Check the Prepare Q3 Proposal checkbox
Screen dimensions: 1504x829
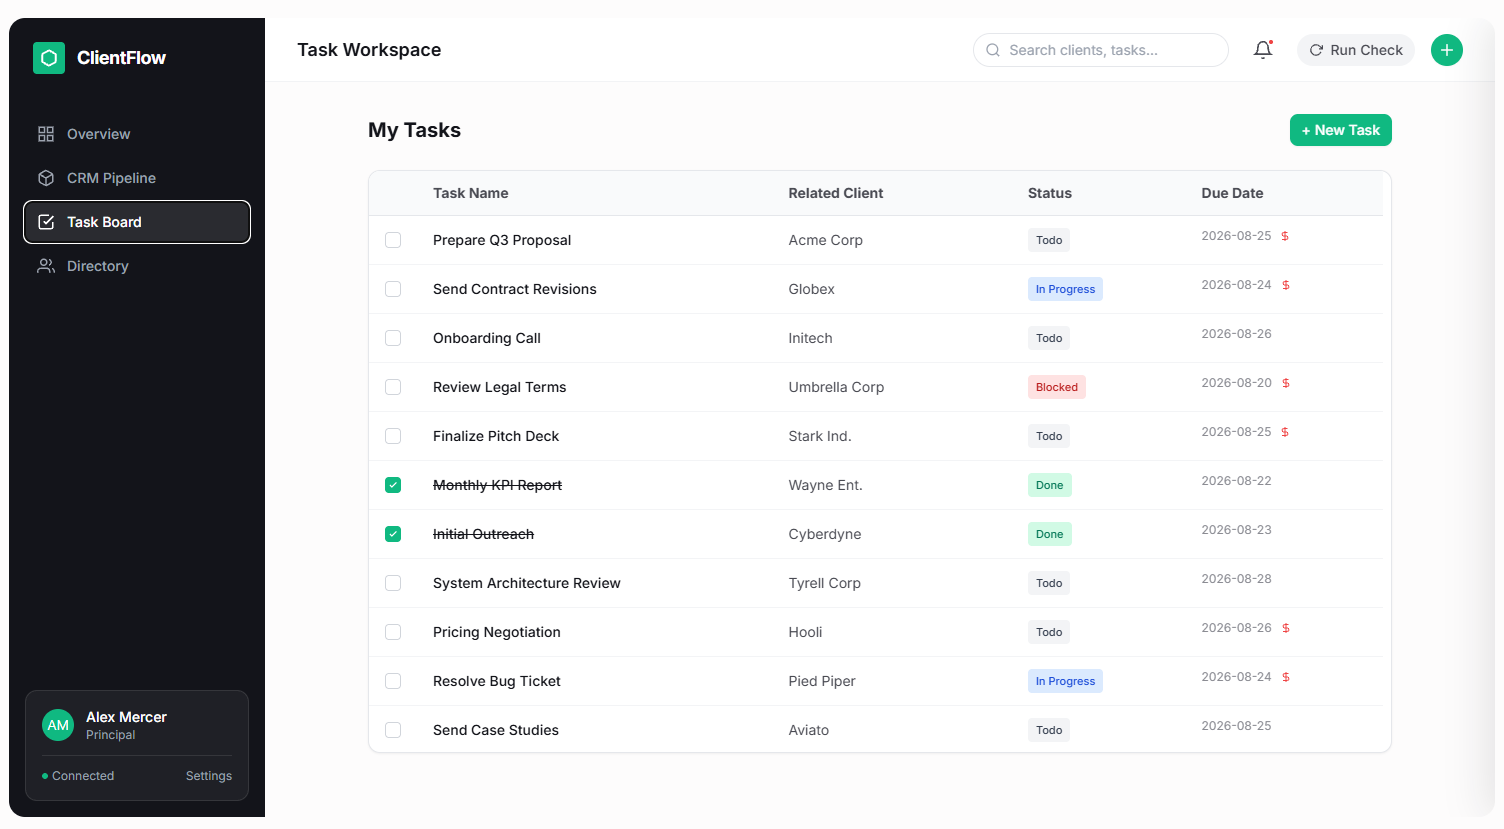[x=393, y=240]
